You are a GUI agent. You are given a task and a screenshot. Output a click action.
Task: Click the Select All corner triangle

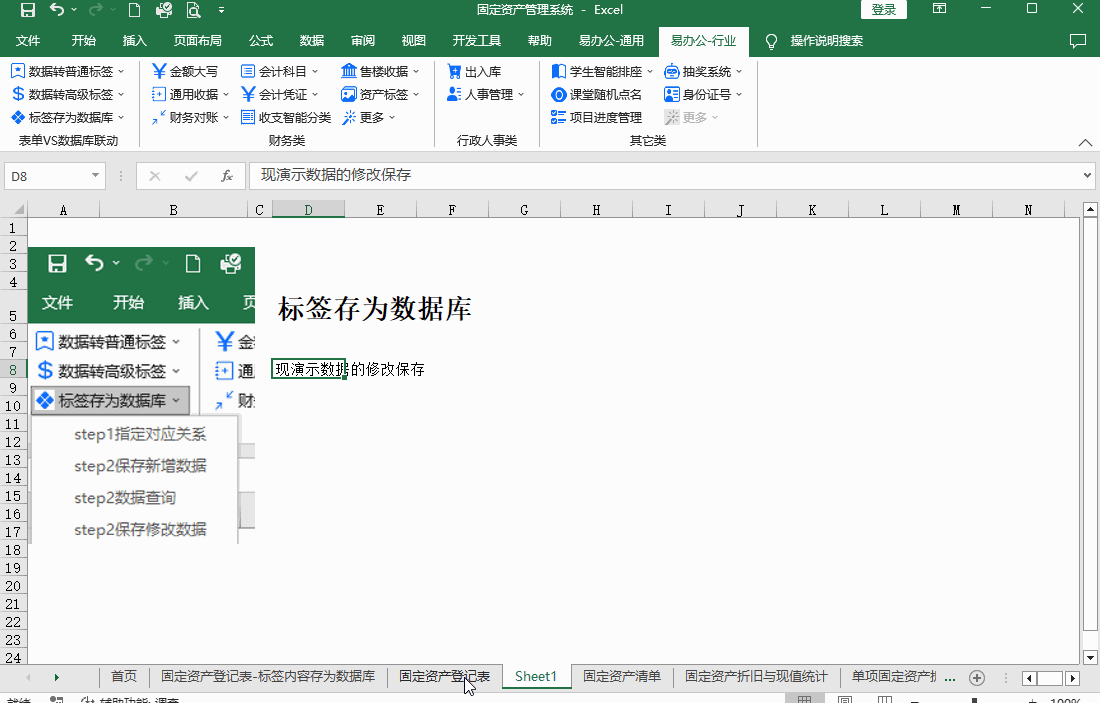click(x=18, y=209)
